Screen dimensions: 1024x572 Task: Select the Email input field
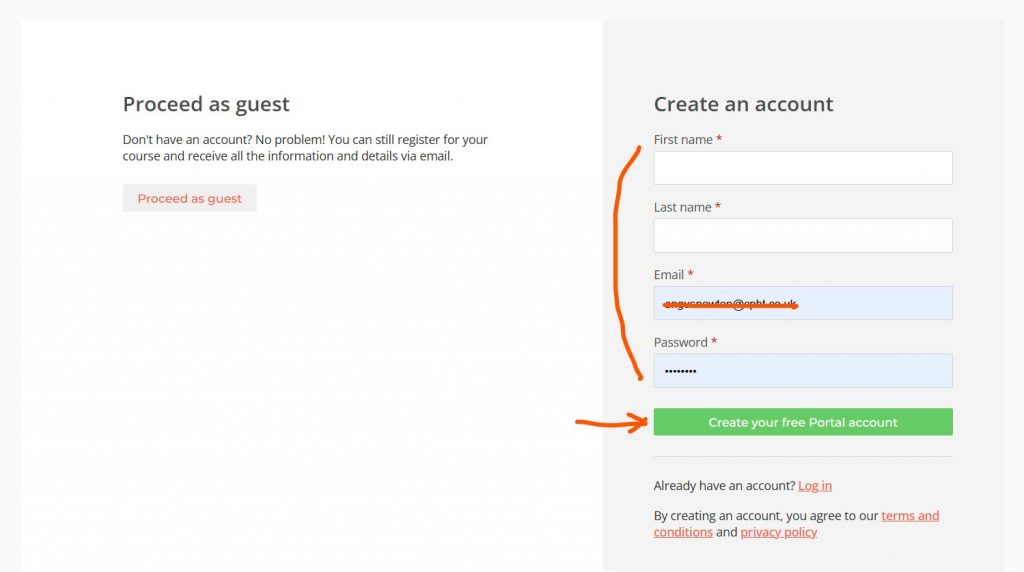(x=870, y=303)
